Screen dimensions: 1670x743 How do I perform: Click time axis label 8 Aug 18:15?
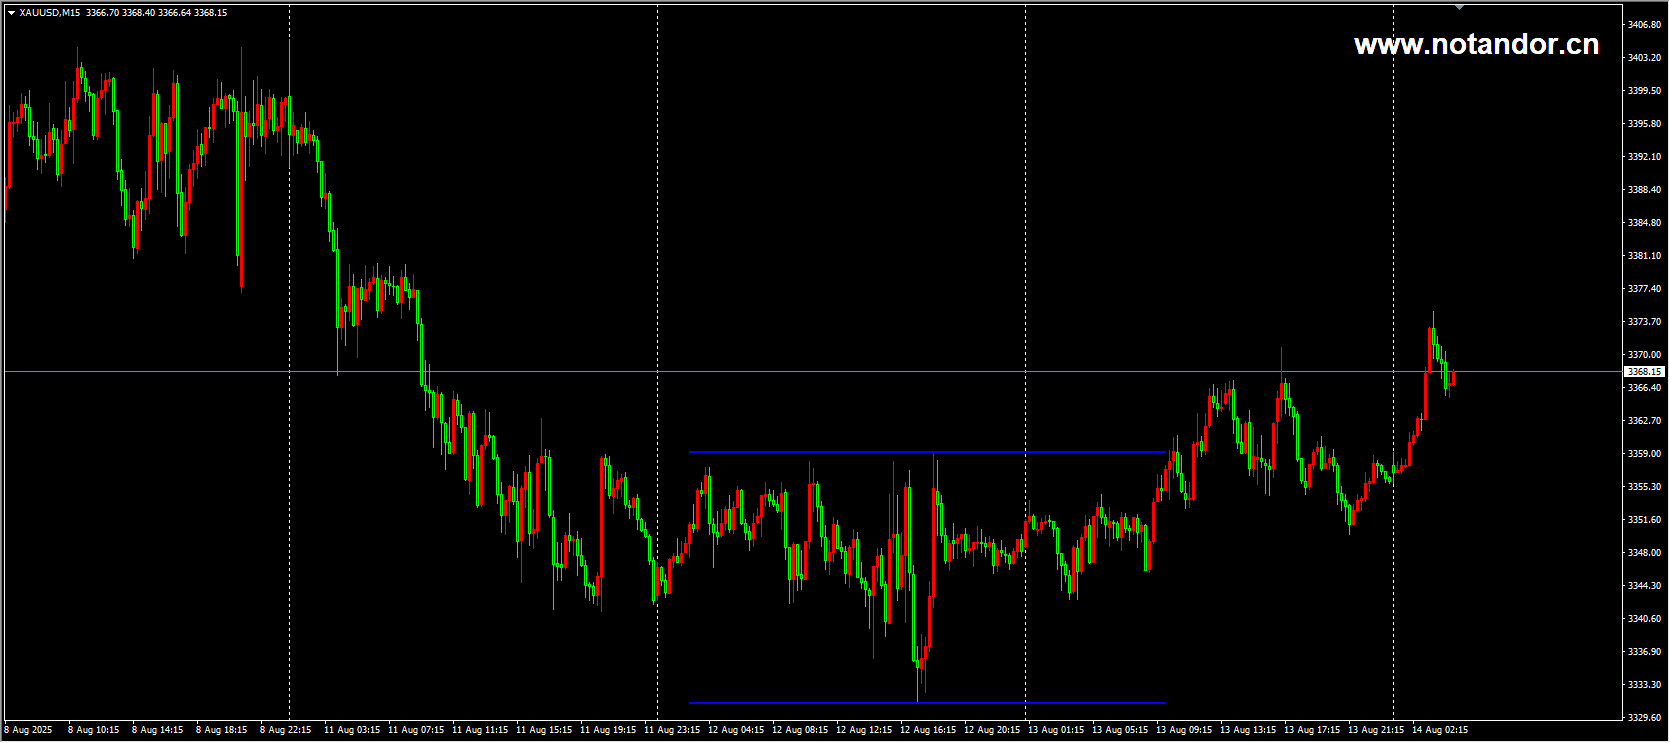pyautogui.click(x=221, y=730)
